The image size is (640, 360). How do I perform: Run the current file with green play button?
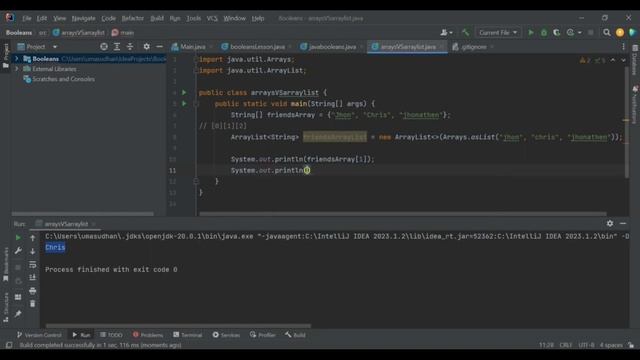[531, 32]
